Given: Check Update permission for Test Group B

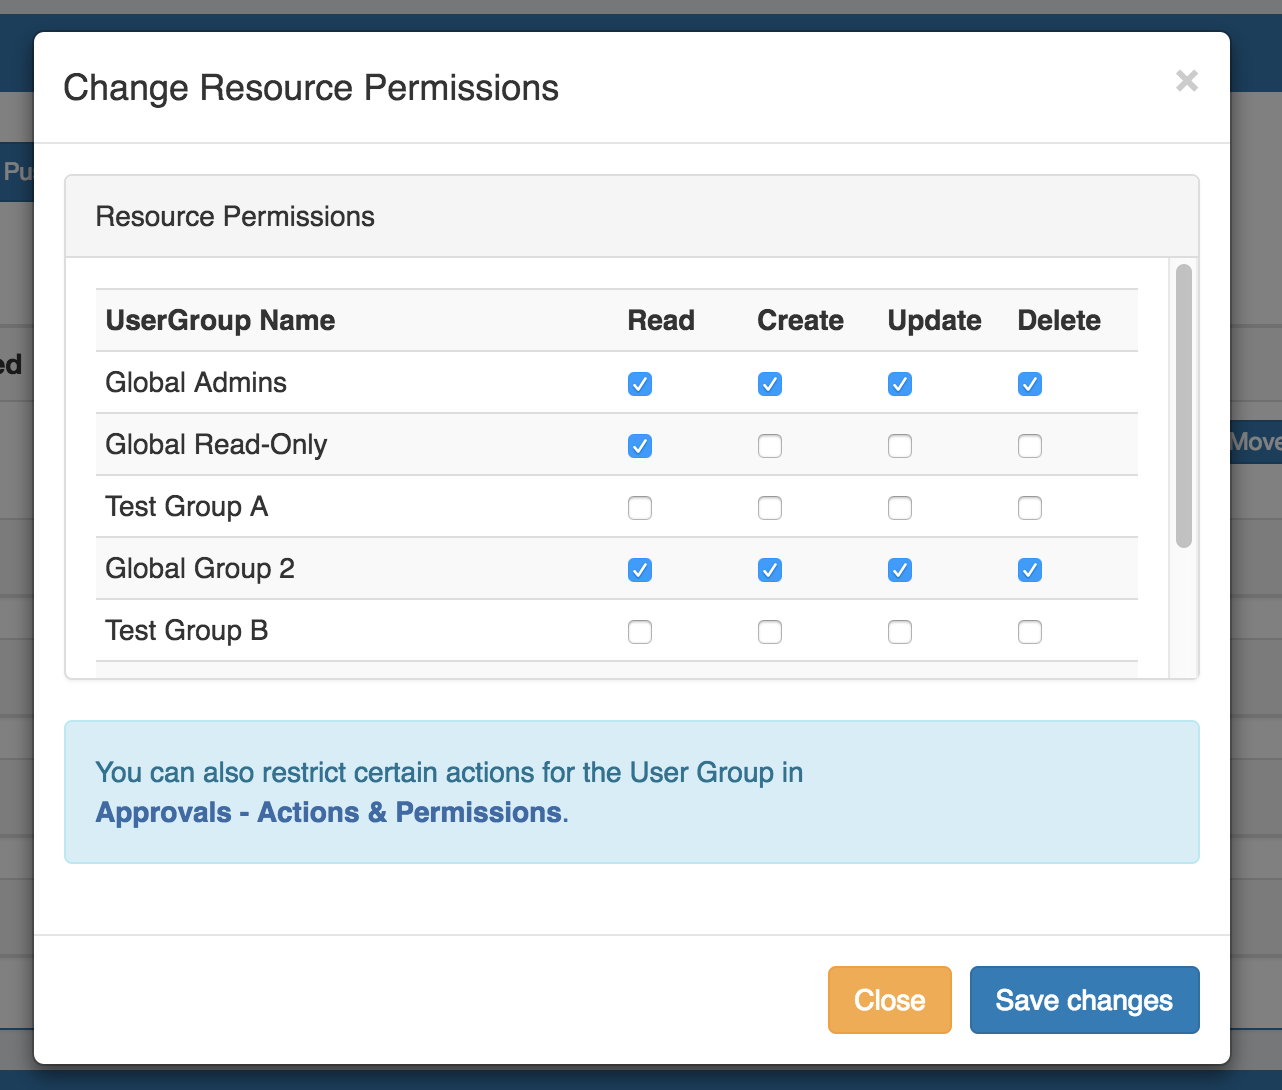Looking at the screenshot, I should coord(900,632).
